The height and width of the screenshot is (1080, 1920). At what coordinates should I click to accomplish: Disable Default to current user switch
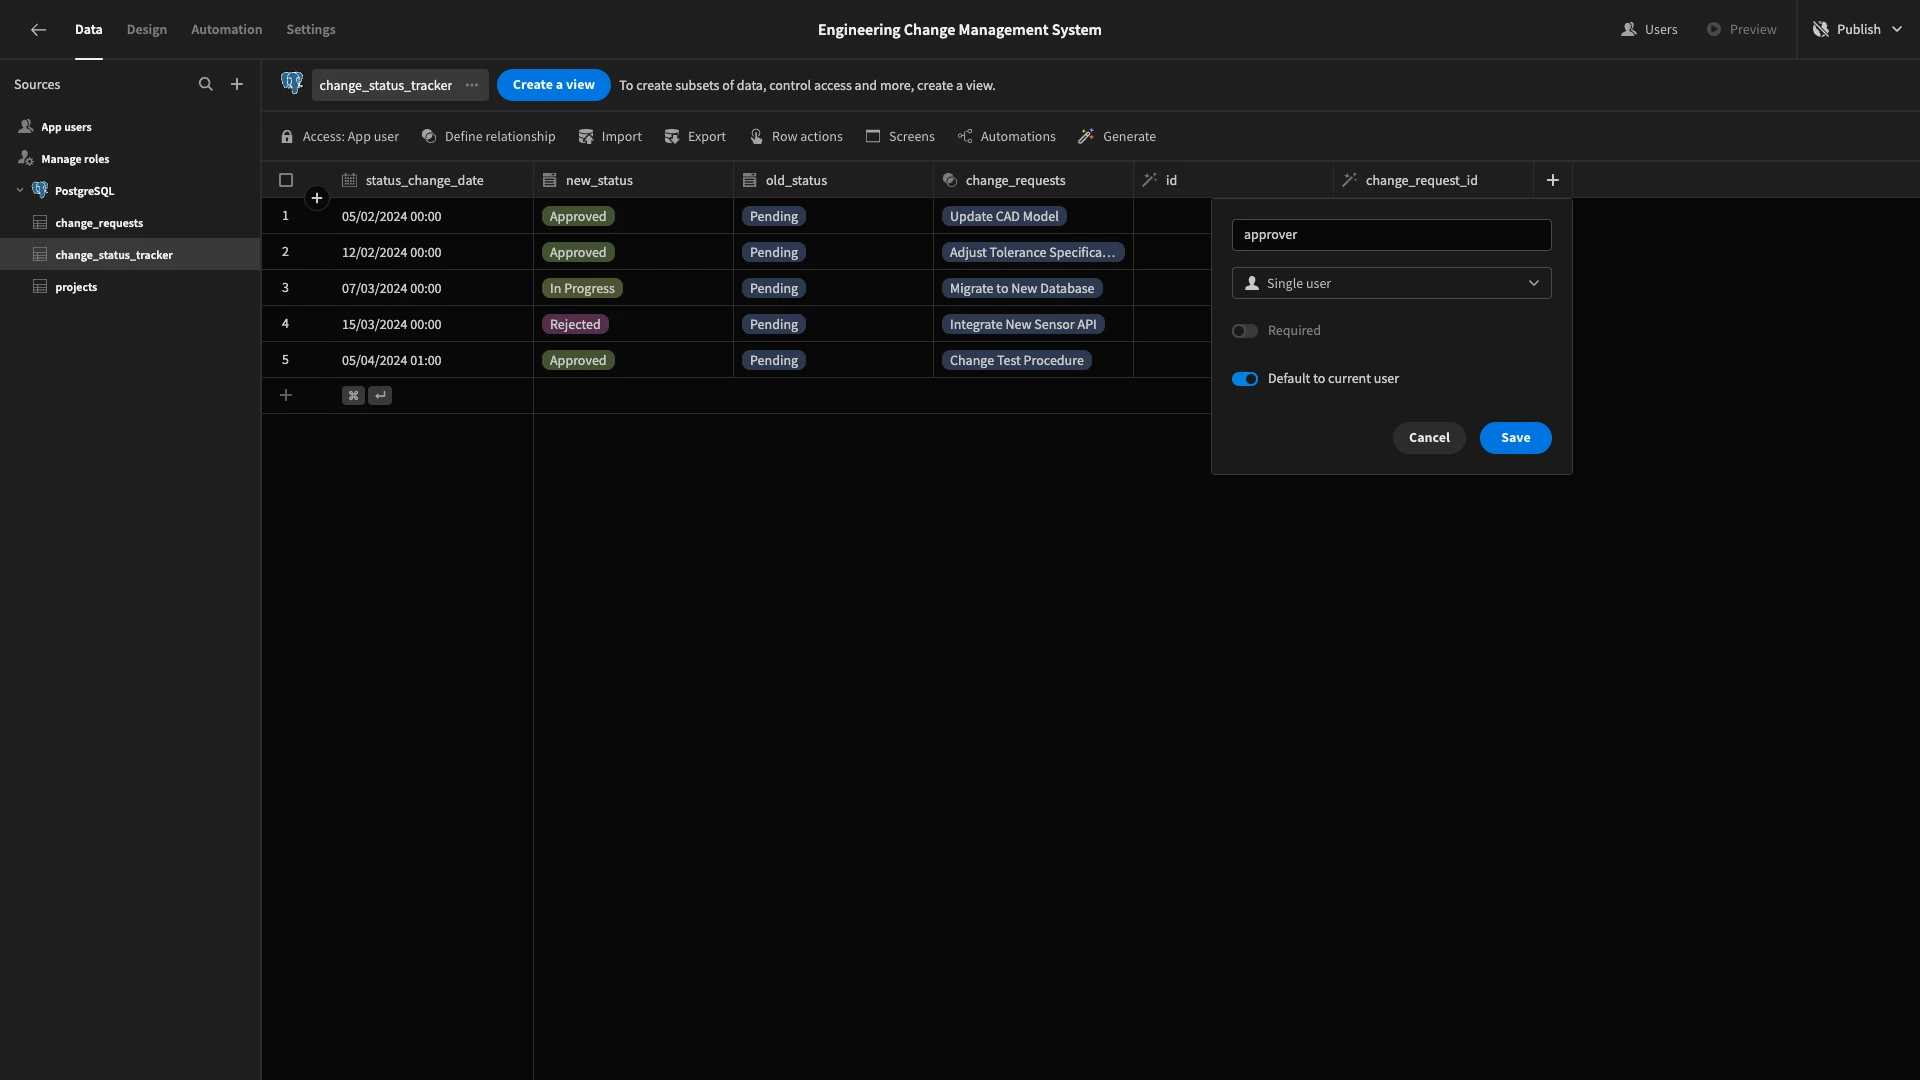[x=1245, y=379]
